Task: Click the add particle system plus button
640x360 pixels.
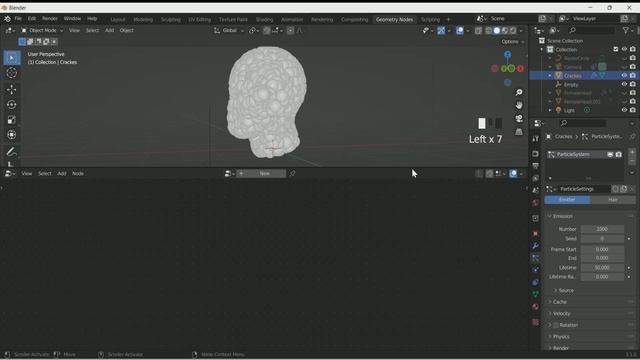Action: point(632,152)
